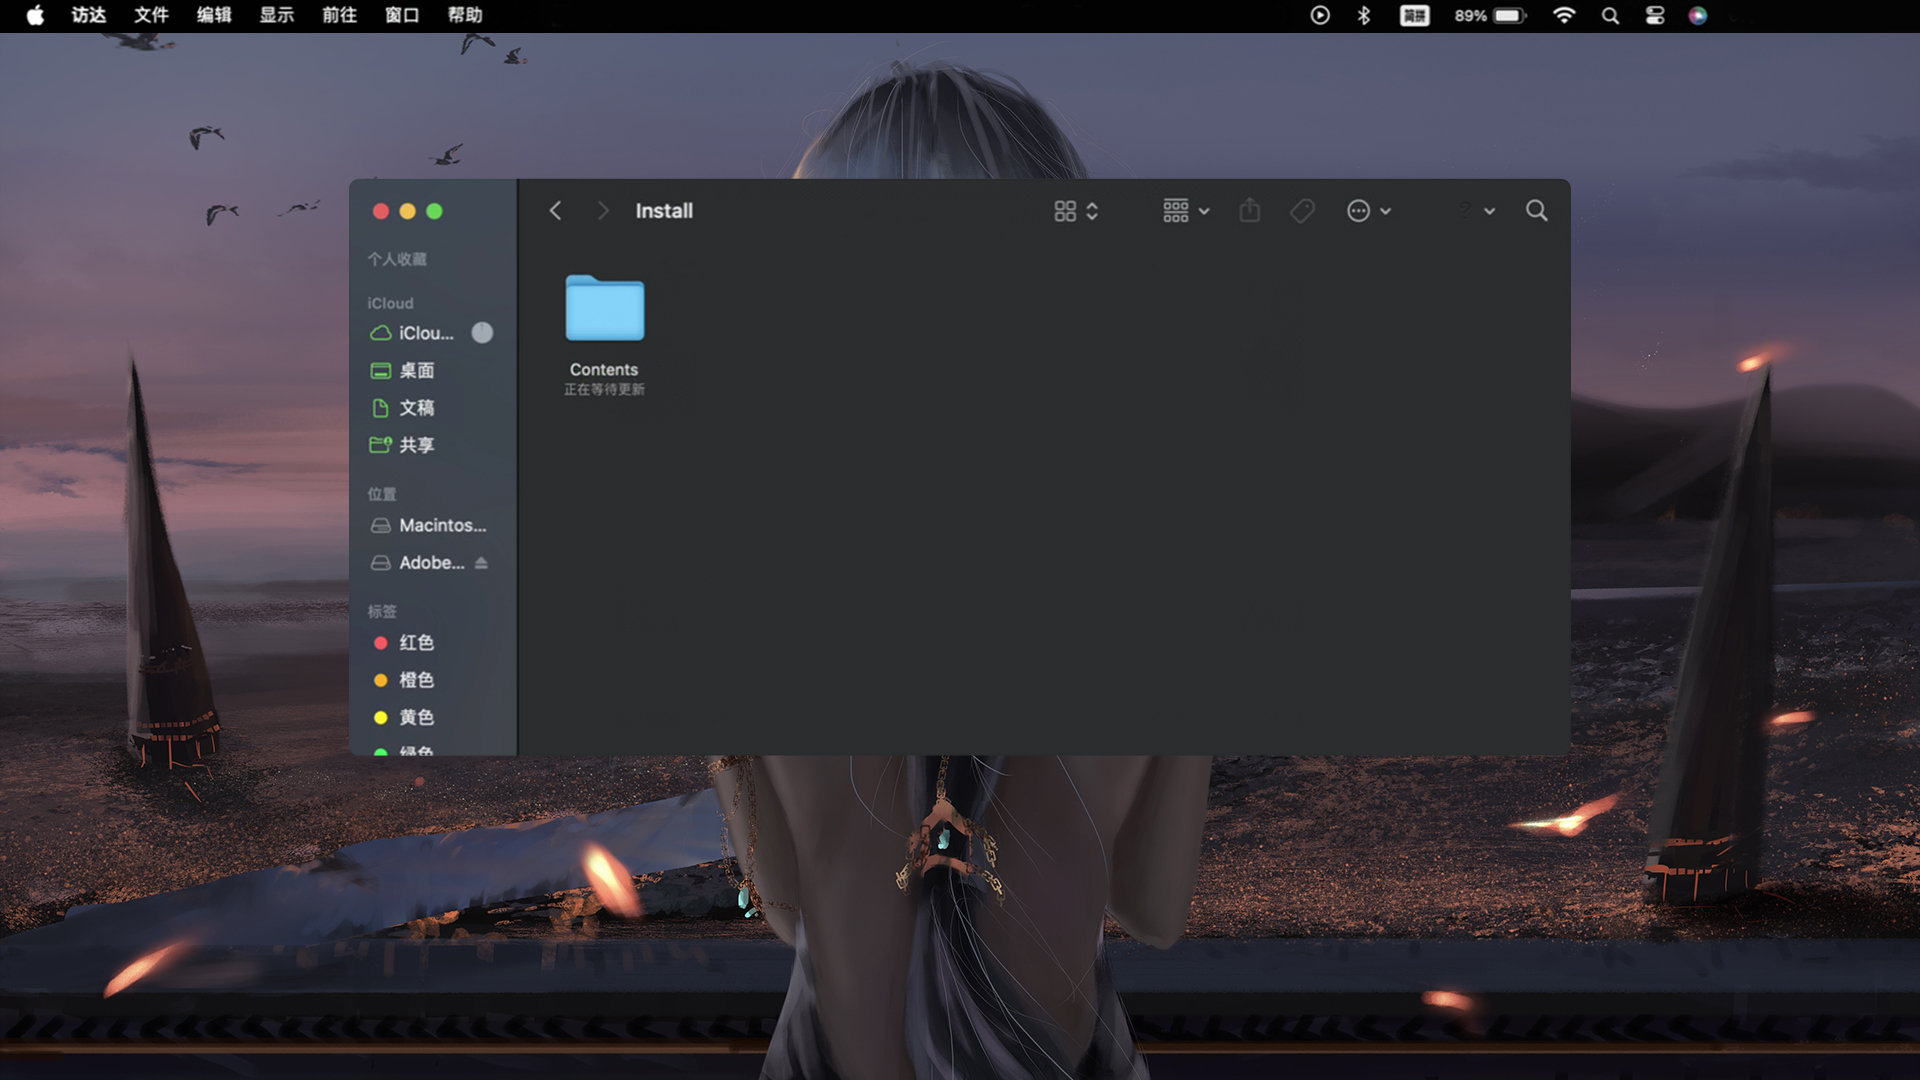Click the Finder search icon
The height and width of the screenshot is (1080, 1920).
click(1537, 211)
